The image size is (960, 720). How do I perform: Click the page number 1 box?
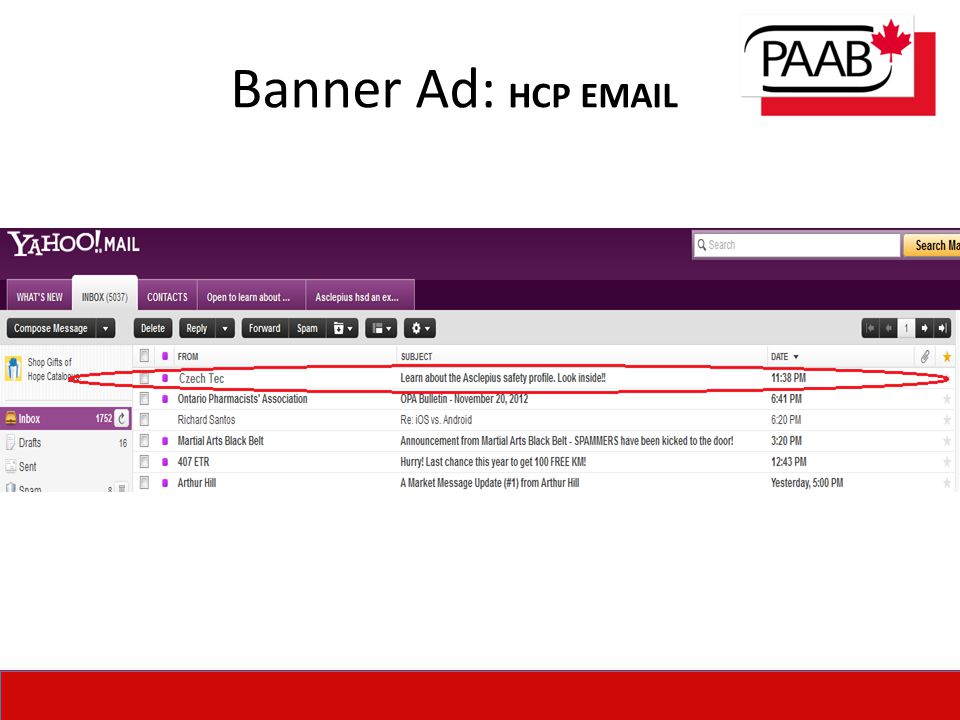[906, 329]
